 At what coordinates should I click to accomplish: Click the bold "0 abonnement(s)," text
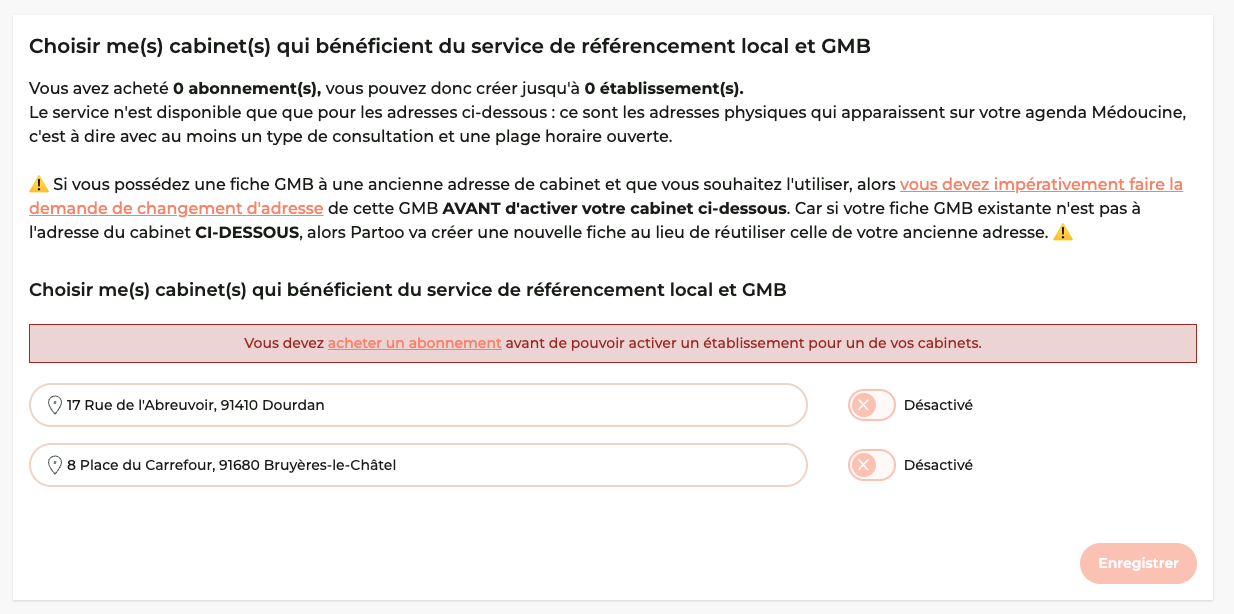[x=247, y=88]
